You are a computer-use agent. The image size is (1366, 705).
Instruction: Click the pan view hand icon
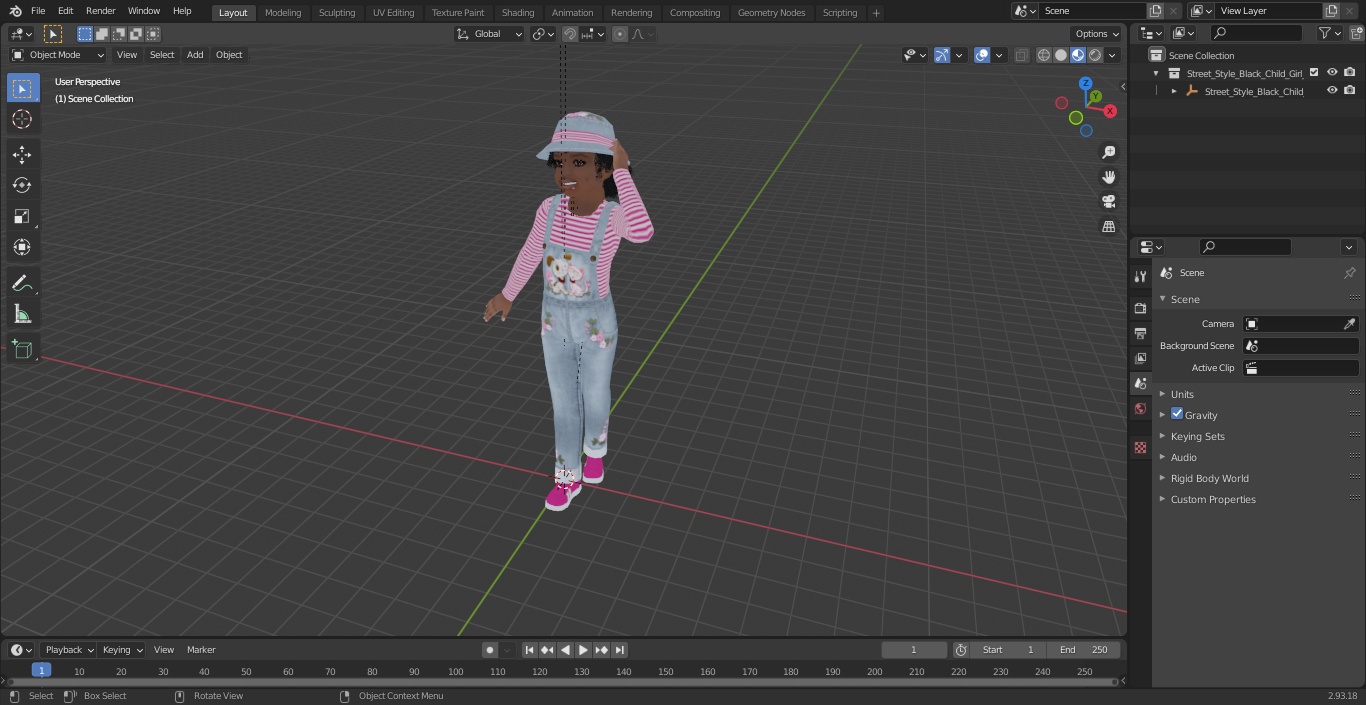coord(1108,177)
